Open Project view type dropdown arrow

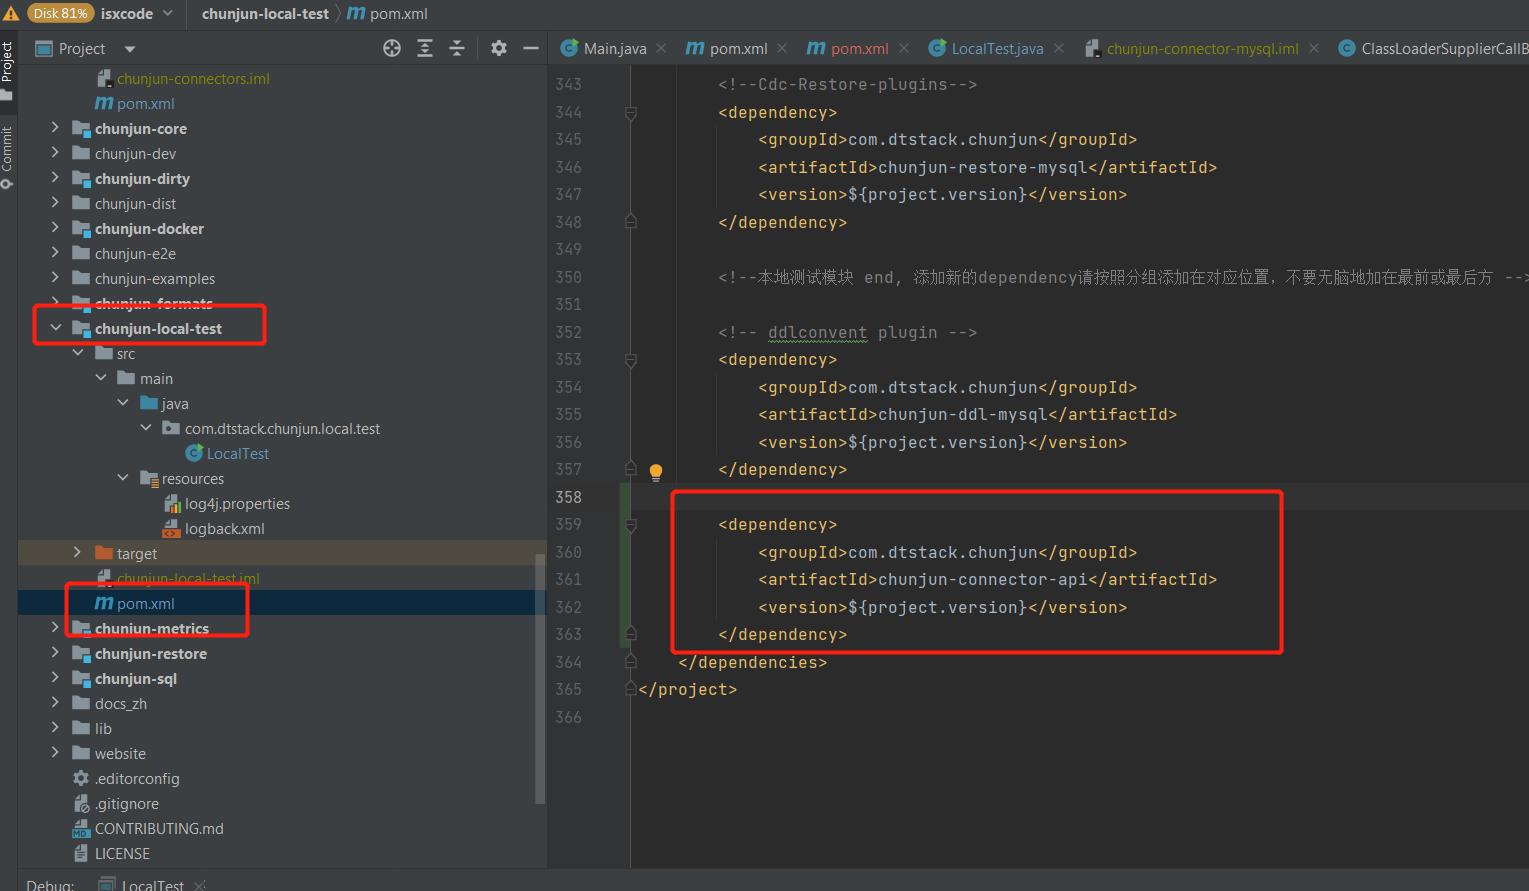[x=130, y=49]
